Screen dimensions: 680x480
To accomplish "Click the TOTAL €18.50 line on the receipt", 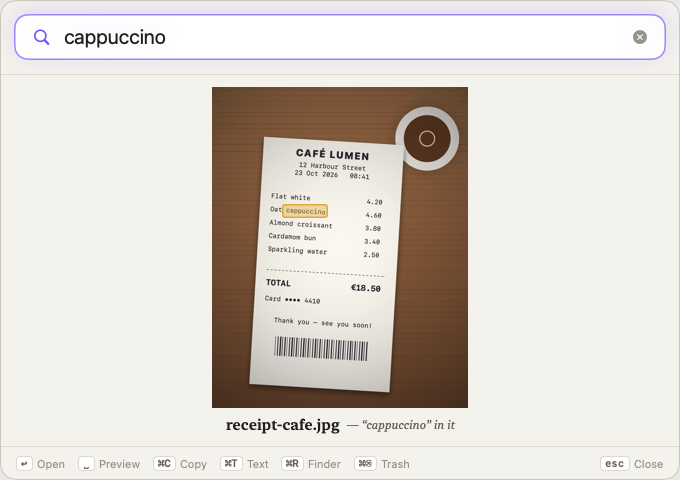I will tap(323, 286).
